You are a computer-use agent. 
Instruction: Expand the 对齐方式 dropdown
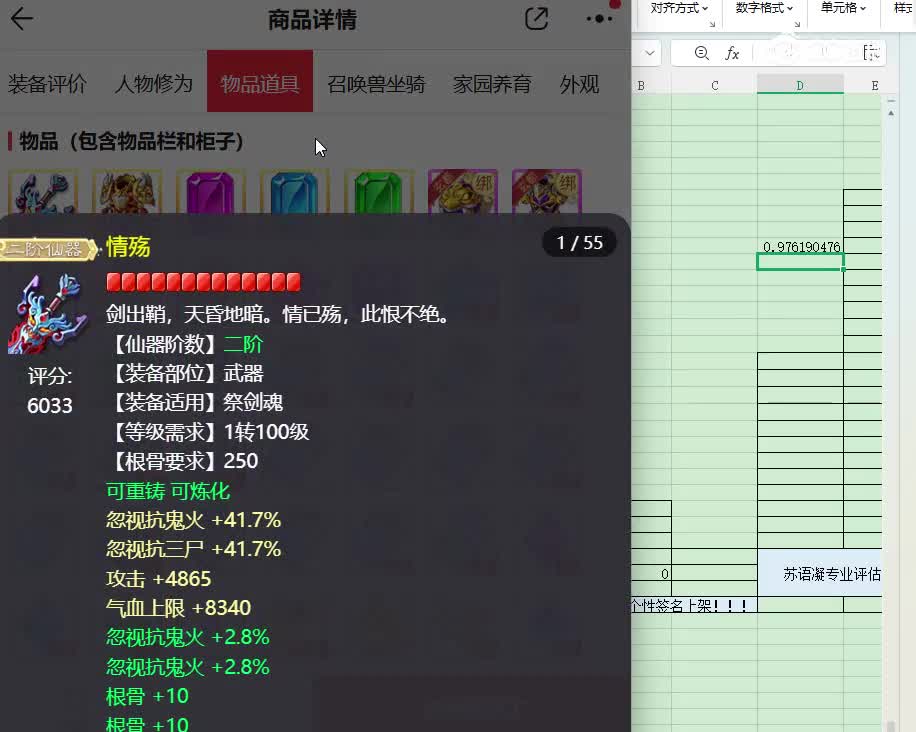click(x=679, y=8)
